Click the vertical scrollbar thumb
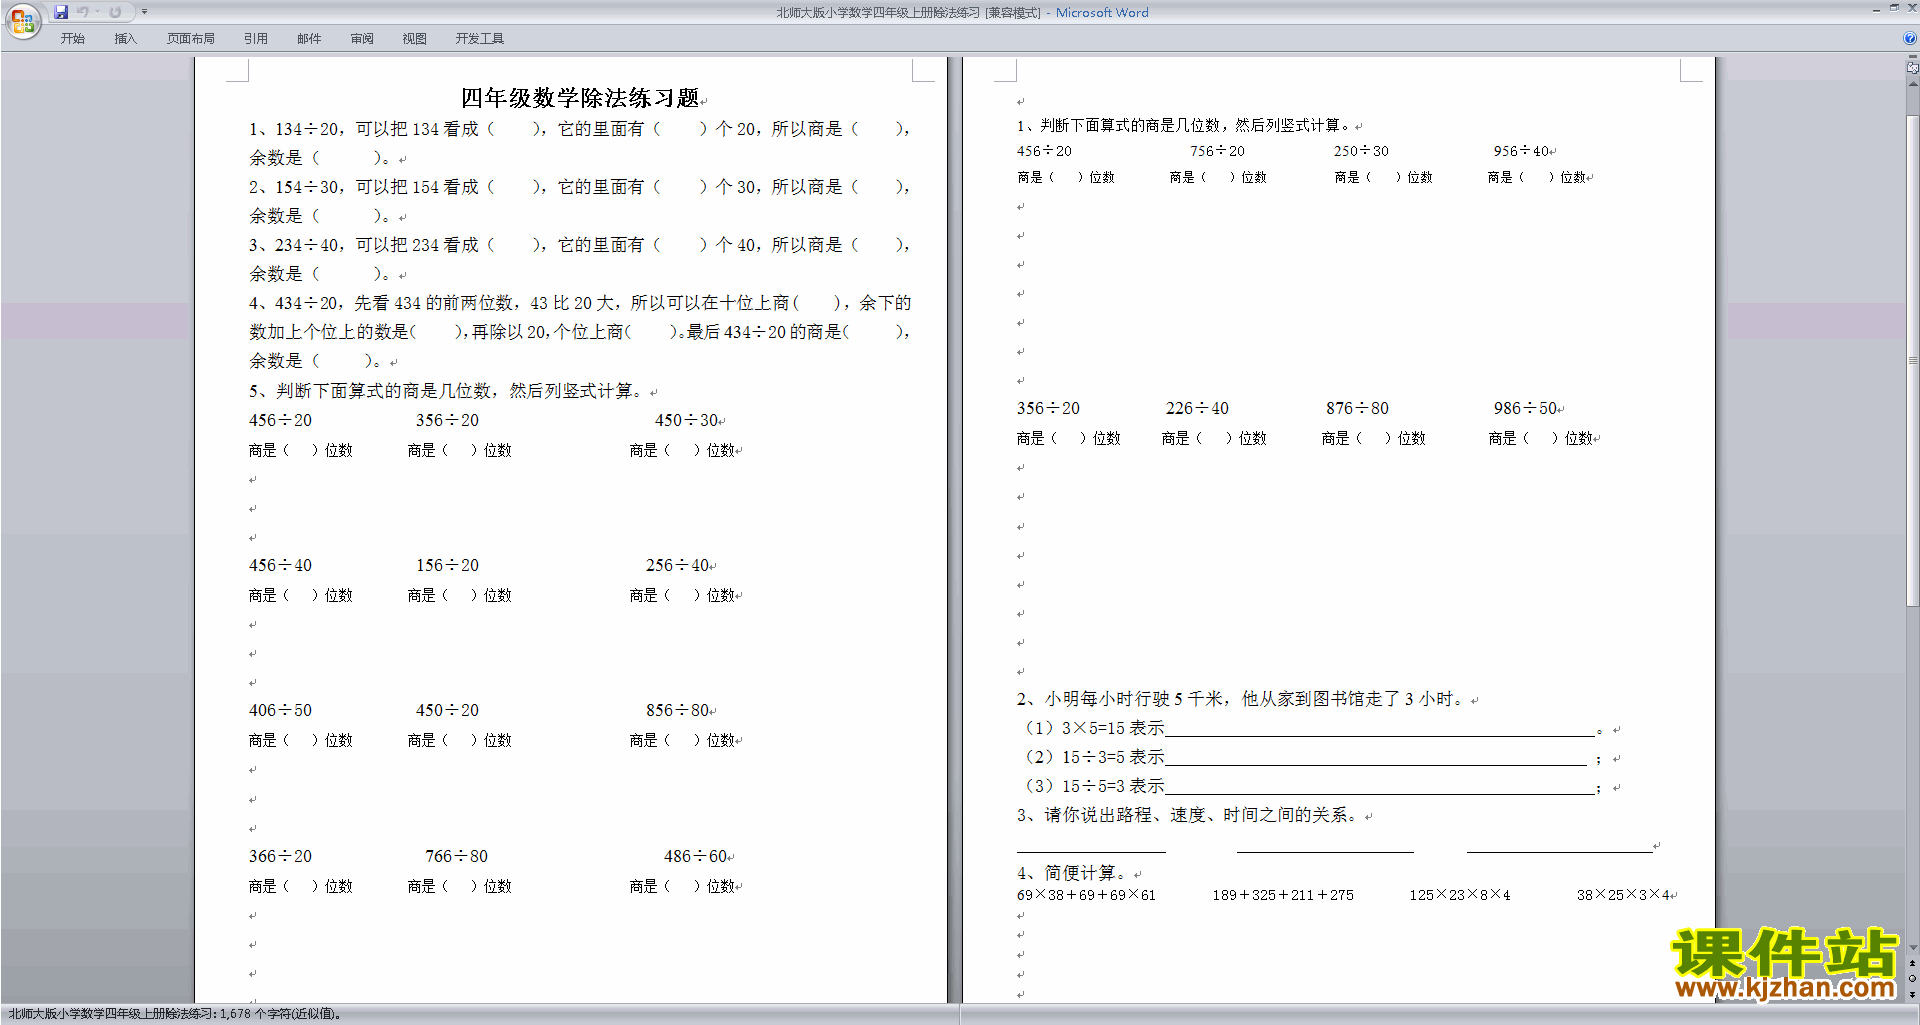 coord(1912,360)
